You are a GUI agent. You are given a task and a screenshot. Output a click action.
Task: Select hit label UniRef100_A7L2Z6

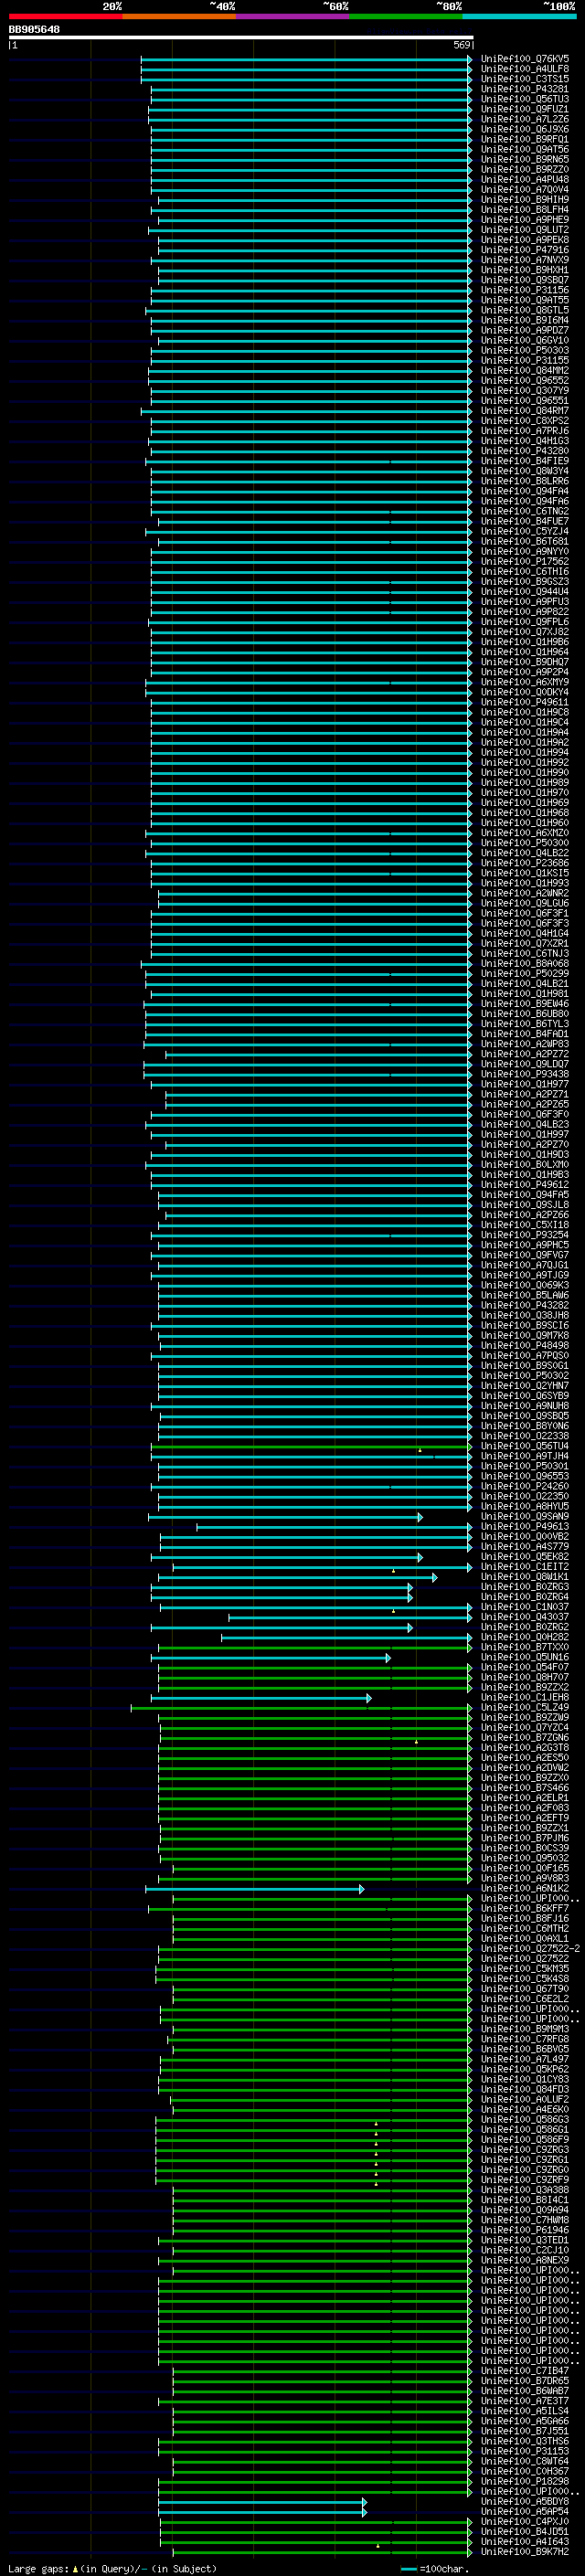point(525,119)
